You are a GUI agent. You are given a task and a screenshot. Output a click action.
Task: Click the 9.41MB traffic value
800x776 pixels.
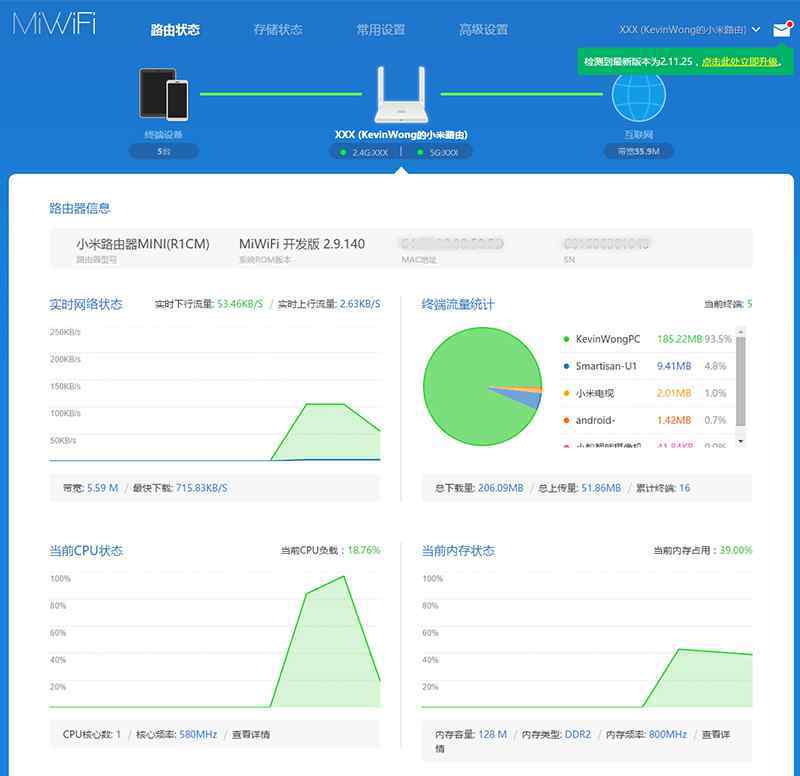[x=674, y=366]
